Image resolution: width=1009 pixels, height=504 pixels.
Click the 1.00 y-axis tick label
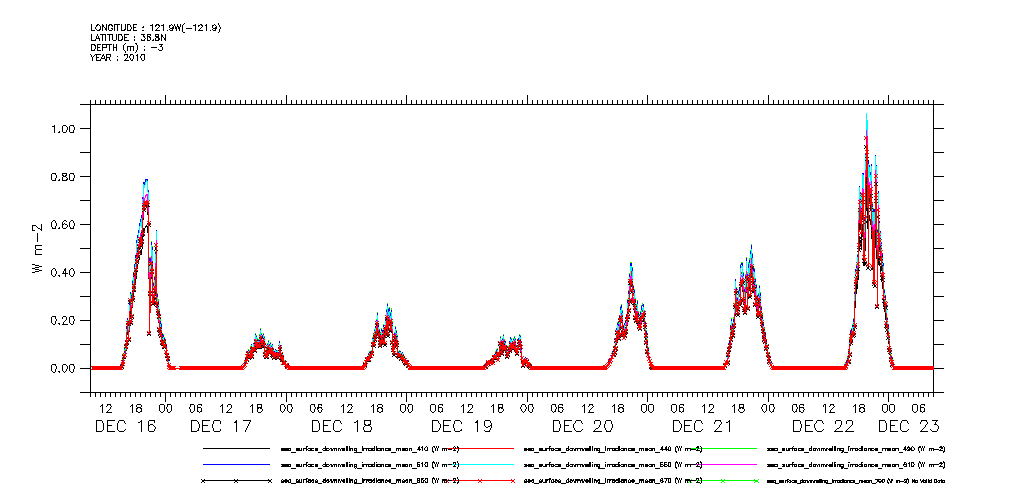coord(65,129)
